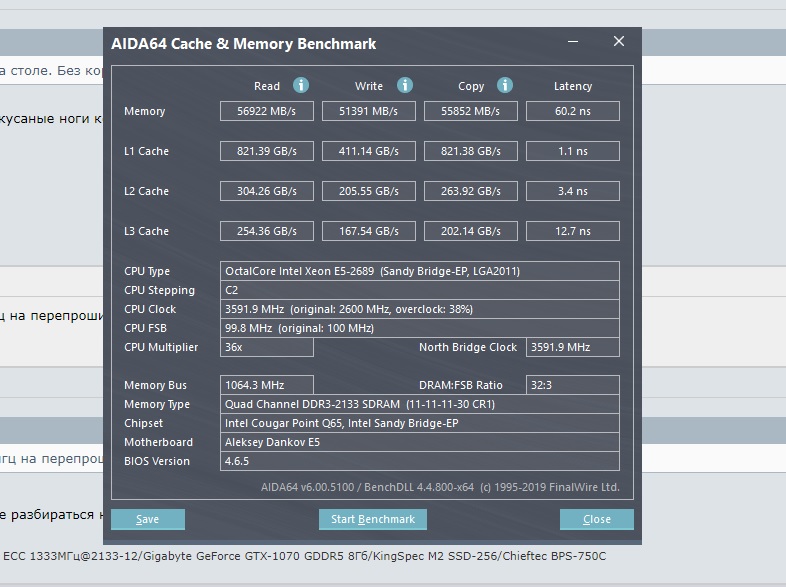Image resolution: width=786 pixels, height=587 pixels.
Task: Click Motherboard field Aleksey Dankov E5
Action: pos(420,442)
